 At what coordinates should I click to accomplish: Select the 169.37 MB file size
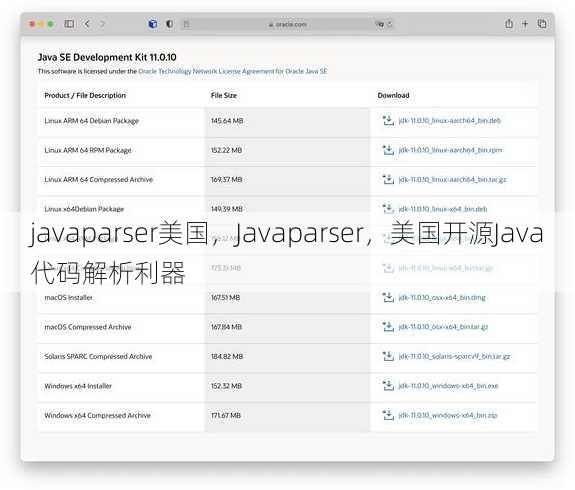click(x=227, y=180)
